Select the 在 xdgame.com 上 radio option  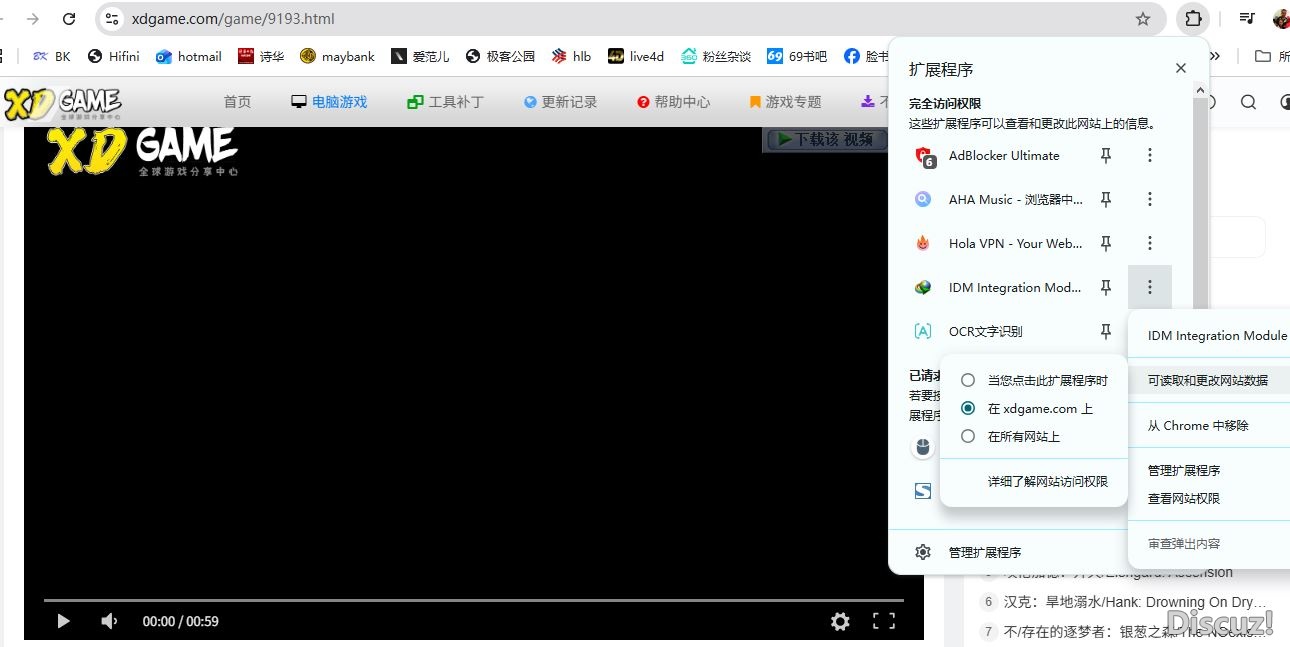click(968, 408)
